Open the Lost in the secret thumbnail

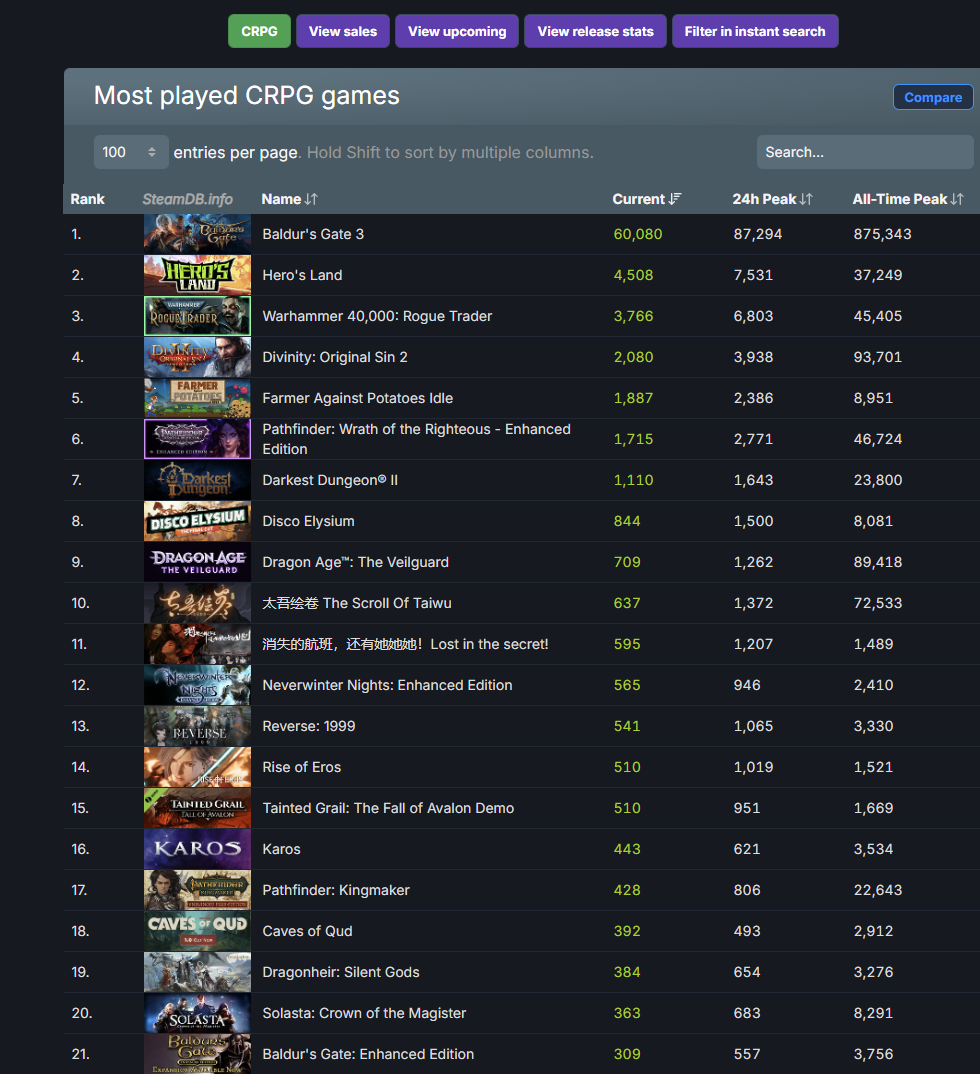click(197, 645)
